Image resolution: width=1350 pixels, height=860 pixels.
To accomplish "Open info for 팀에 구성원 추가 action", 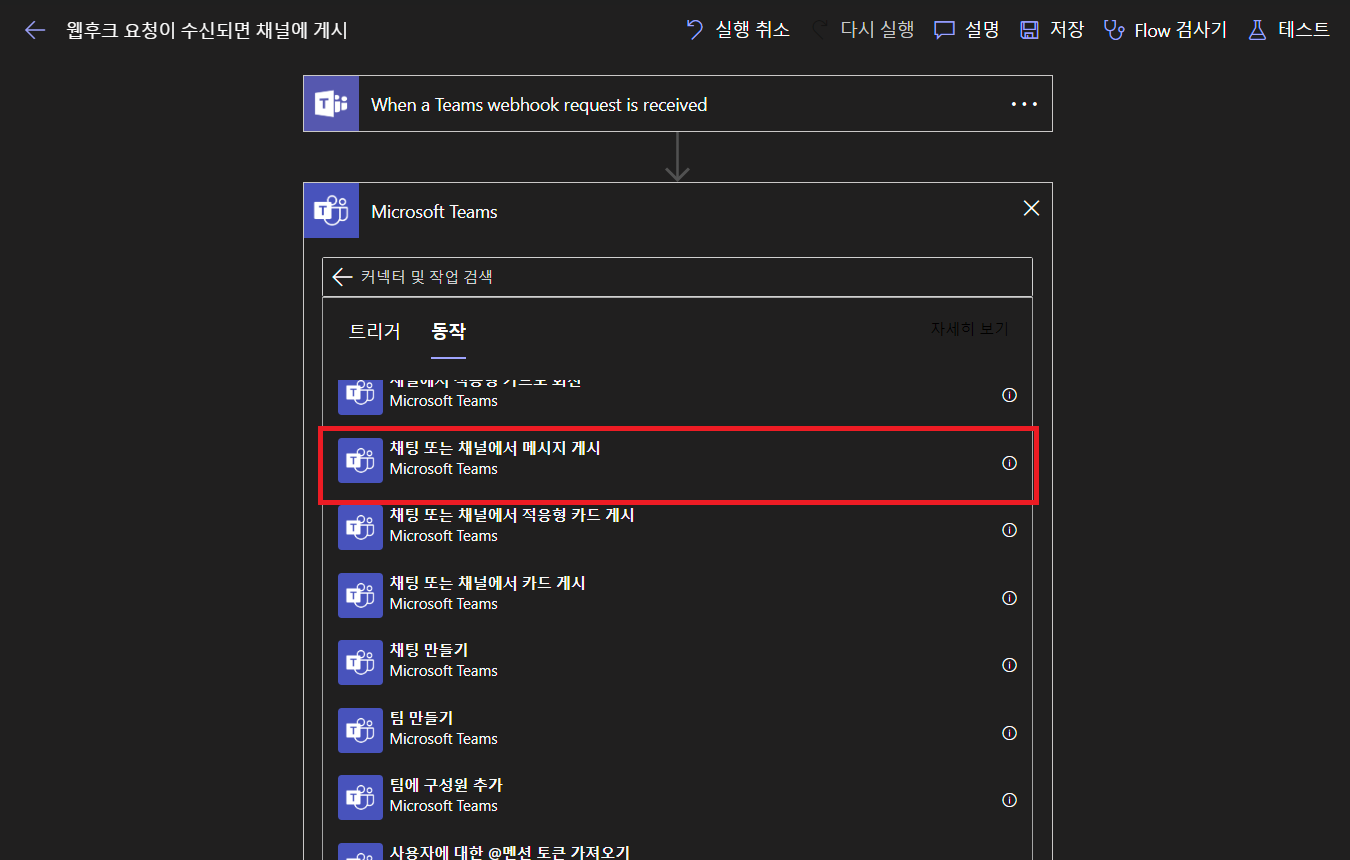I will tap(1009, 800).
